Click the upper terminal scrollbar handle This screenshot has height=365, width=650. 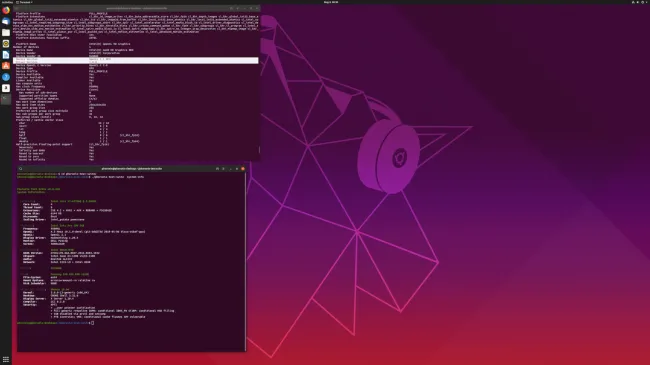tap(259, 149)
